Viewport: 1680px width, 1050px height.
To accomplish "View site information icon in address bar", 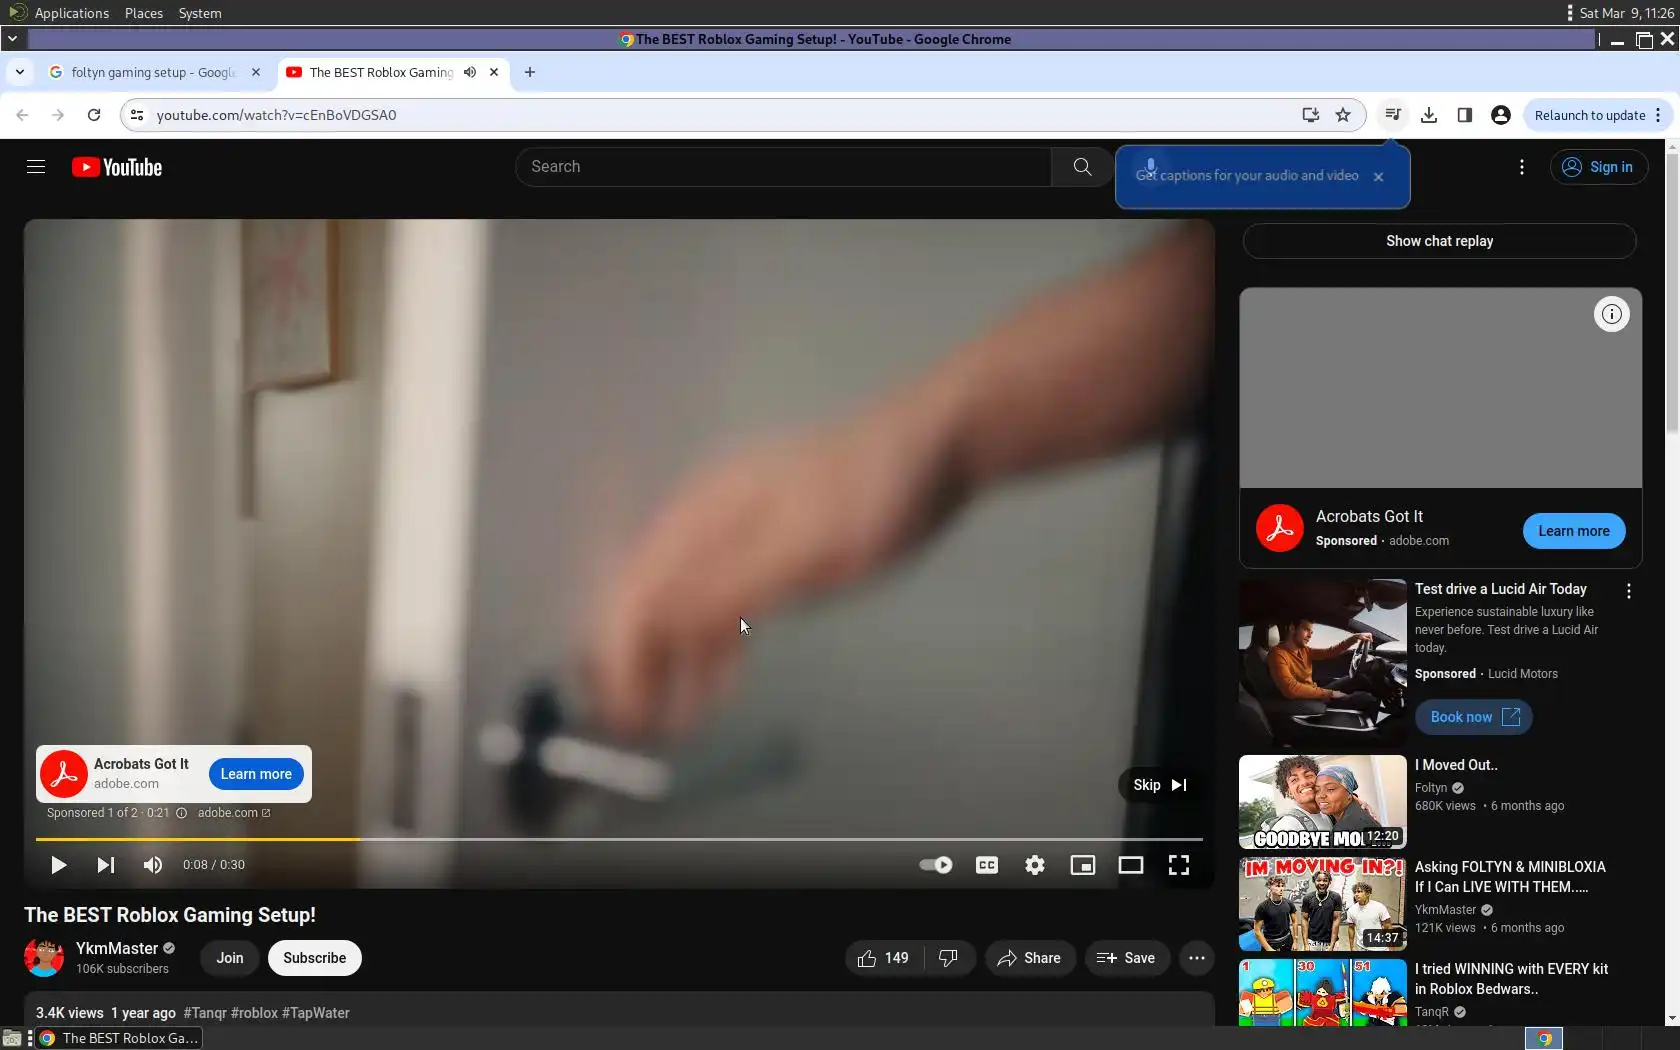I will click(137, 115).
